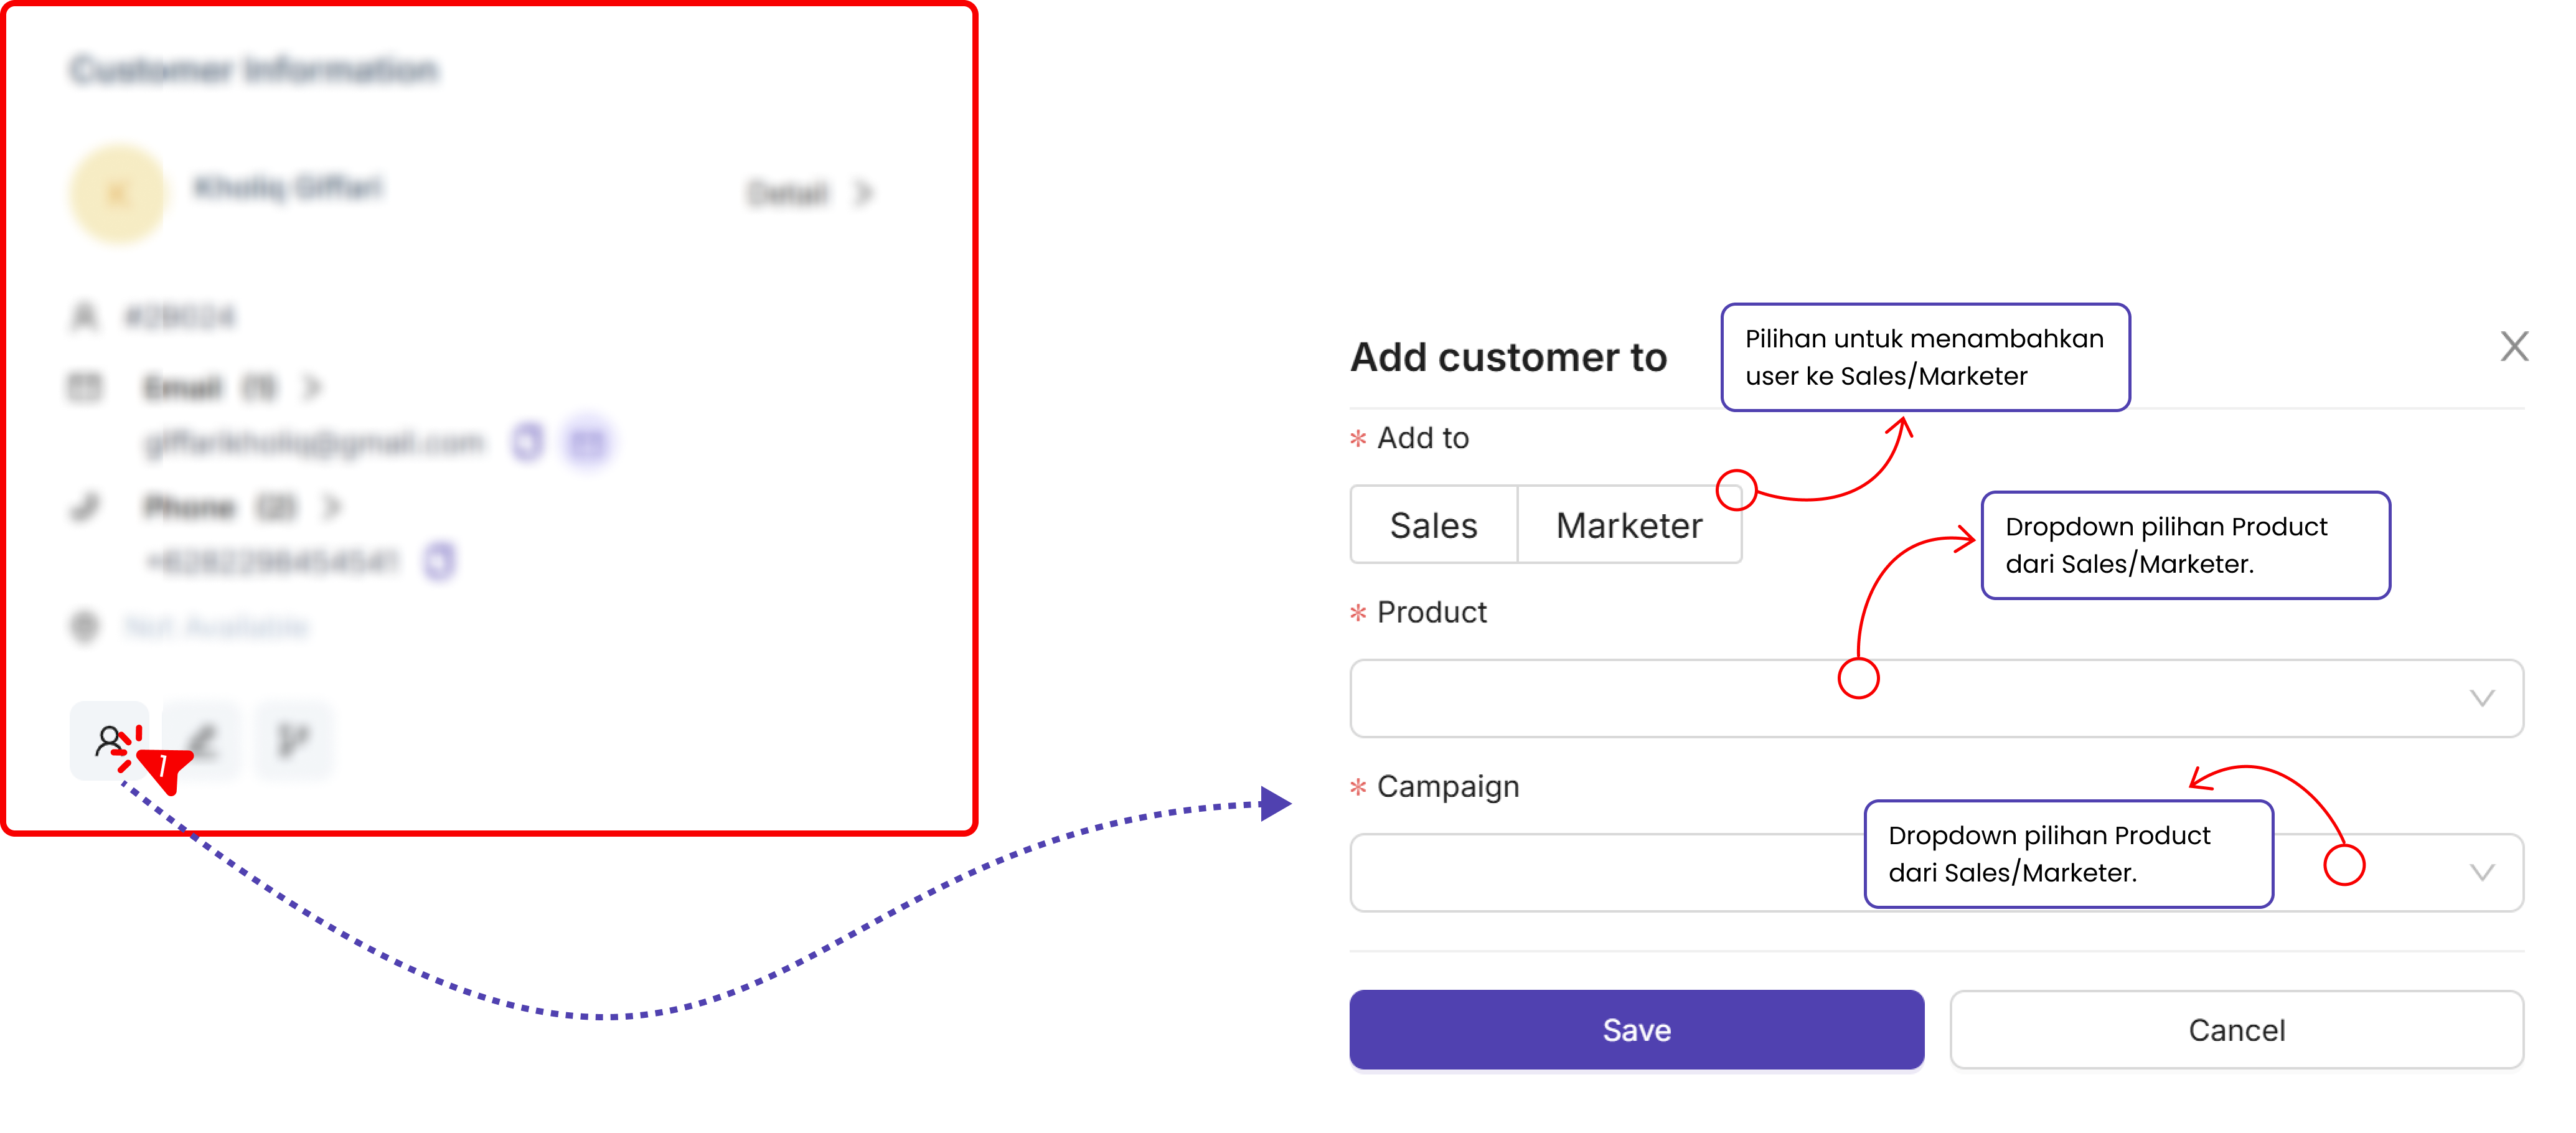The image size is (2576, 1133).
Task: Click the customer avatar circle
Action: pos(118,193)
